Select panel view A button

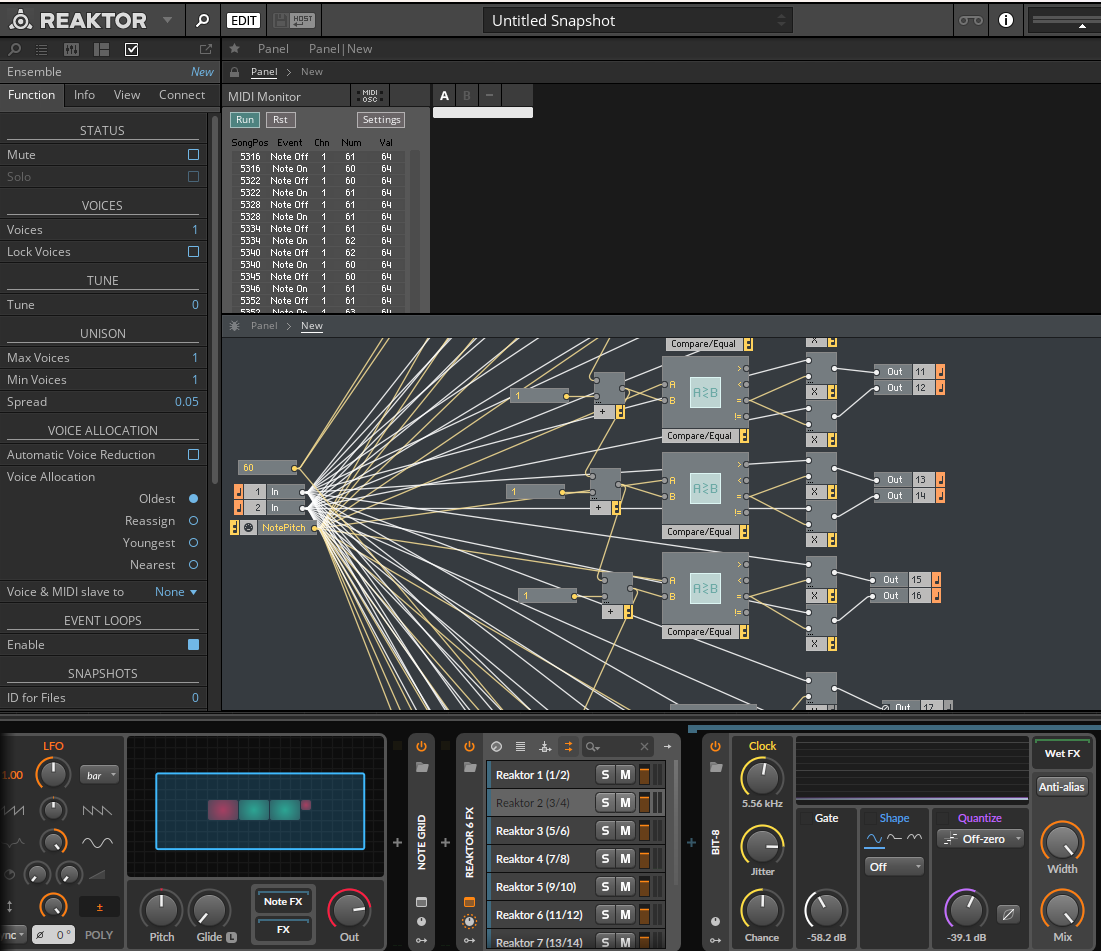click(444, 96)
